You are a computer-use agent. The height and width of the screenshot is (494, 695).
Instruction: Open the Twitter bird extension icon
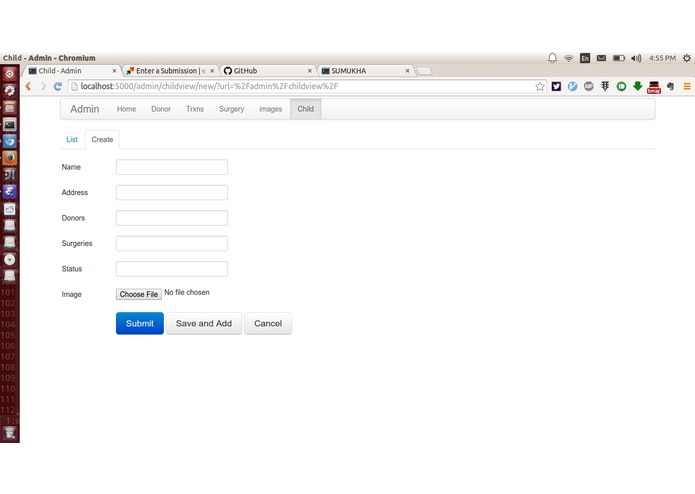[x=556, y=86]
